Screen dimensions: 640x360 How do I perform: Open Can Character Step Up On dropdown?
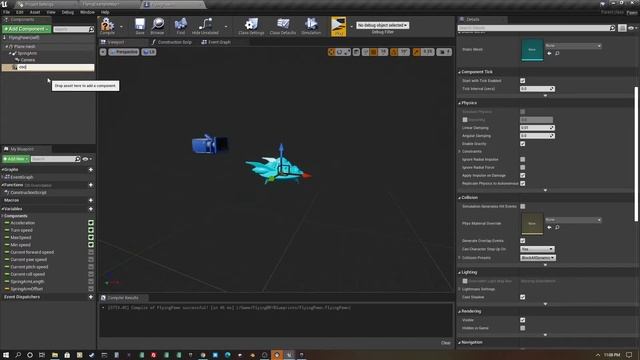coord(537,249)
